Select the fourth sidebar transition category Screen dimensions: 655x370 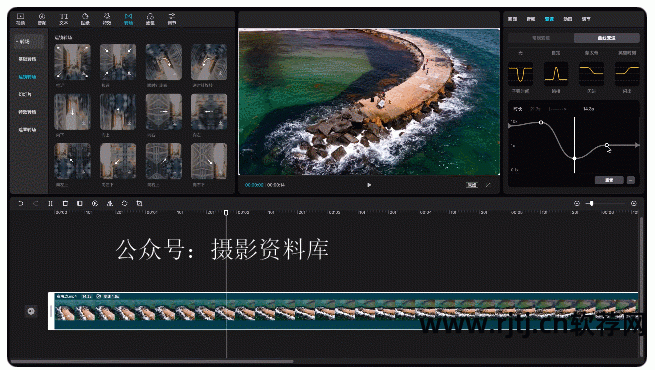[27, 112]
